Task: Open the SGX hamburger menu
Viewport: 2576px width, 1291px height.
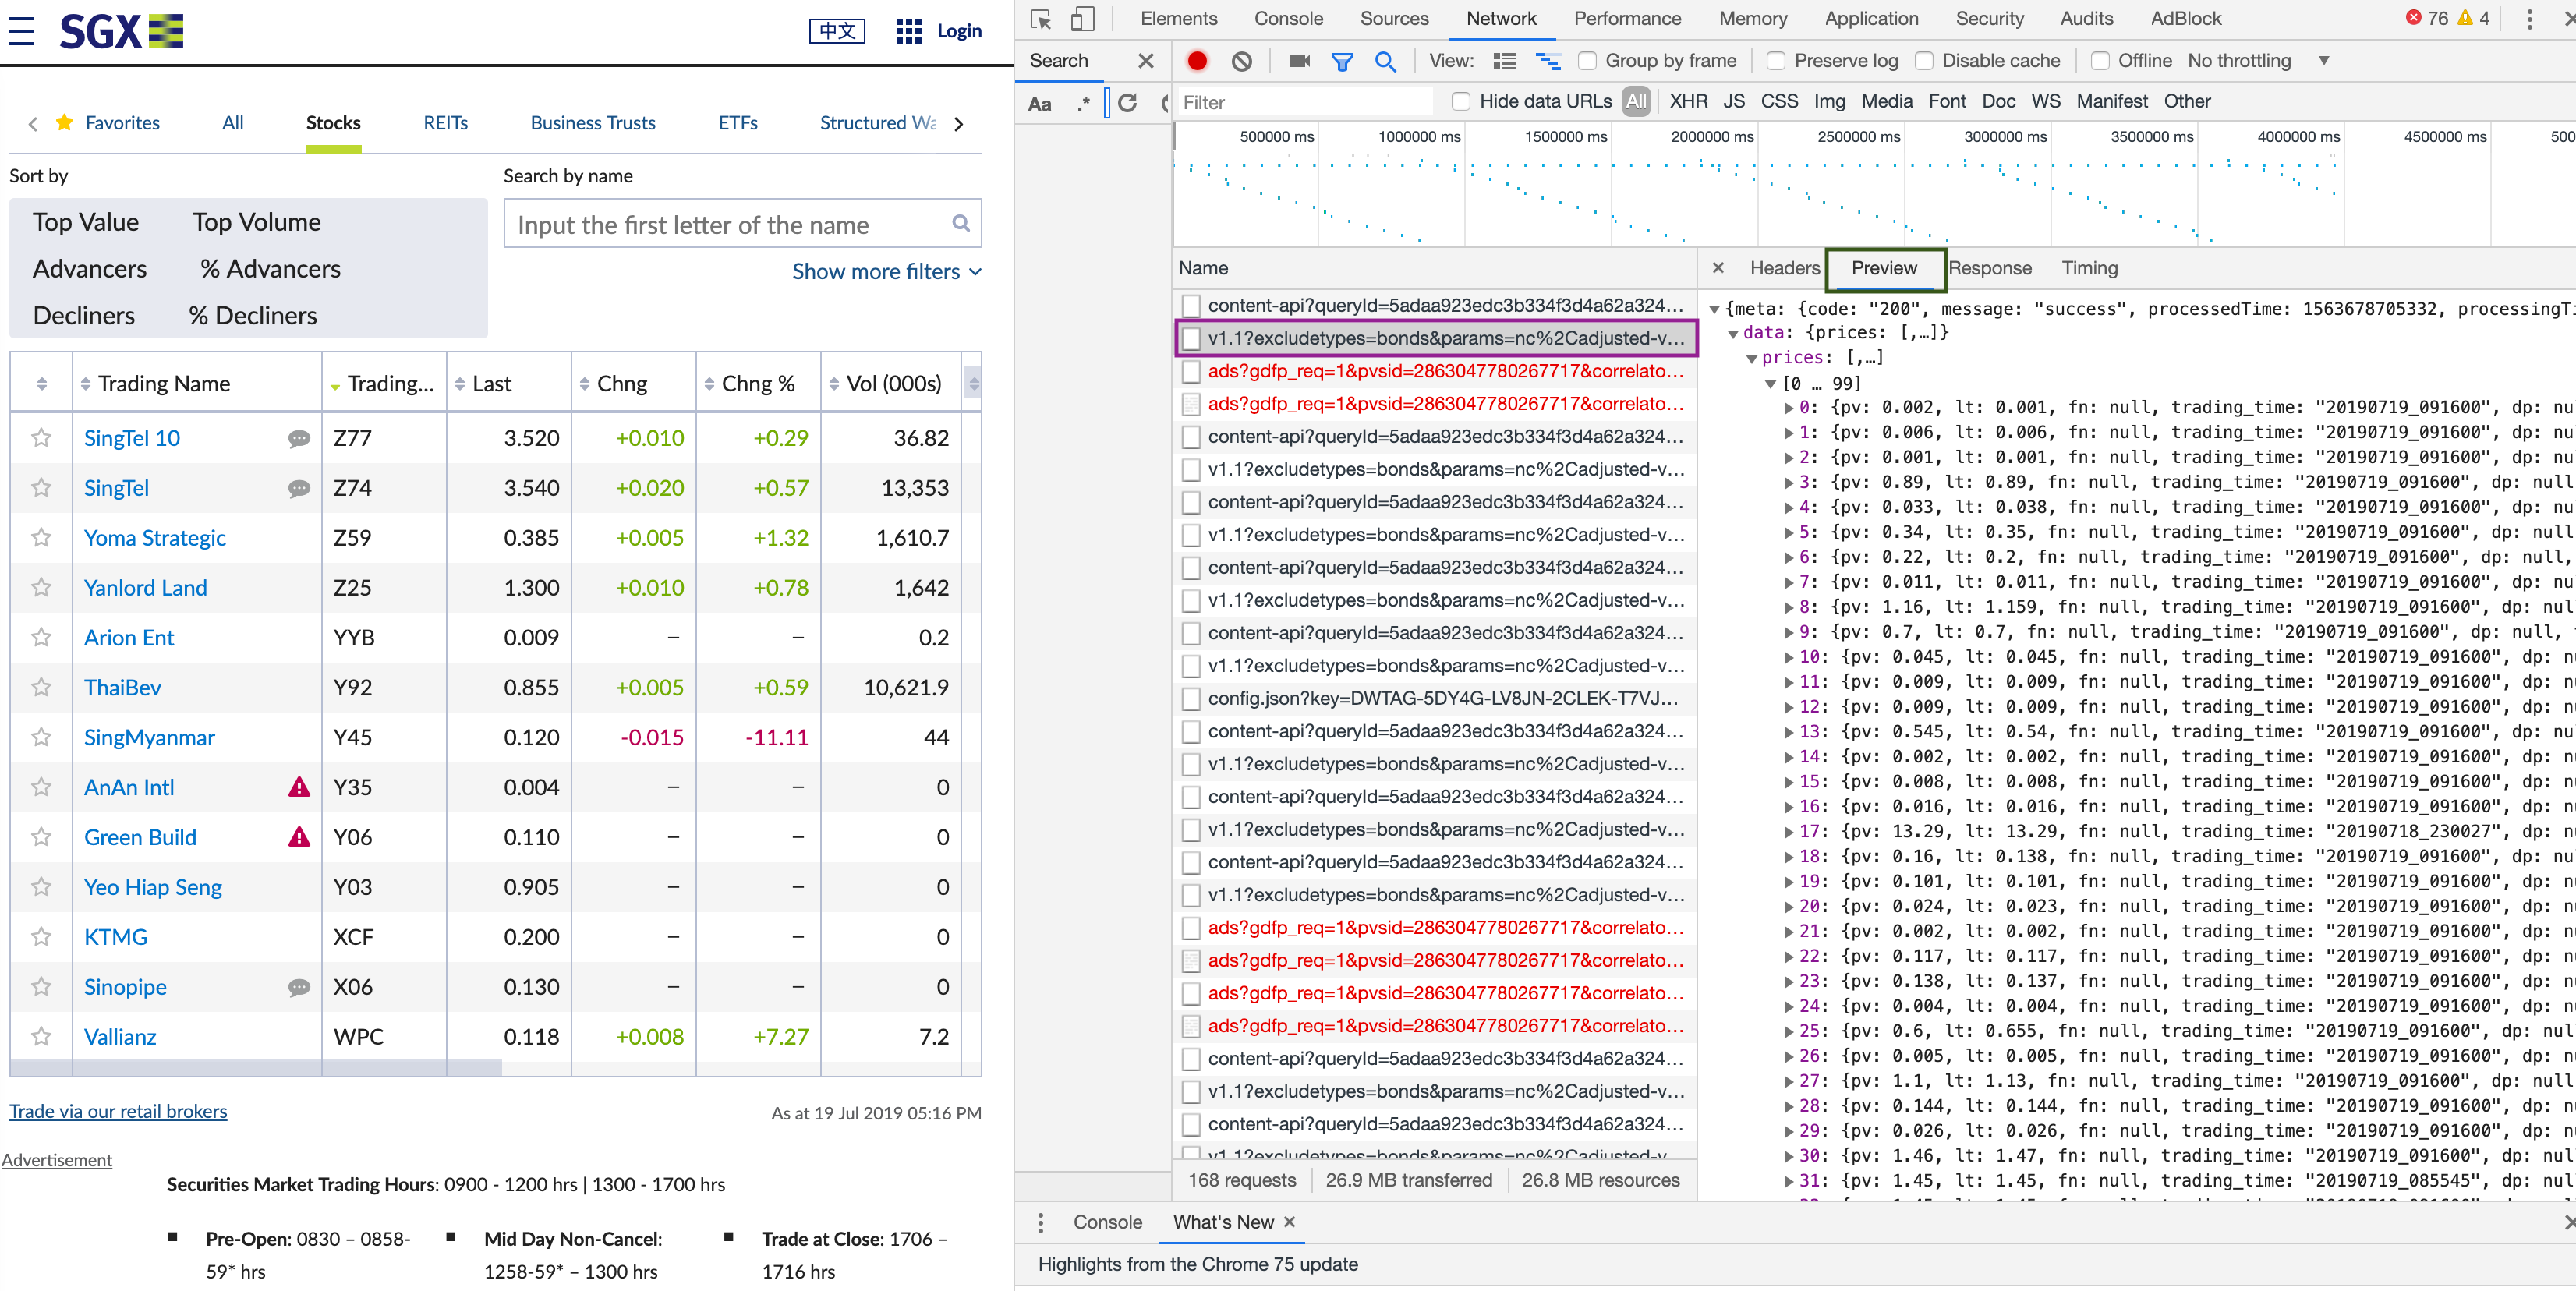Action: 22,31
